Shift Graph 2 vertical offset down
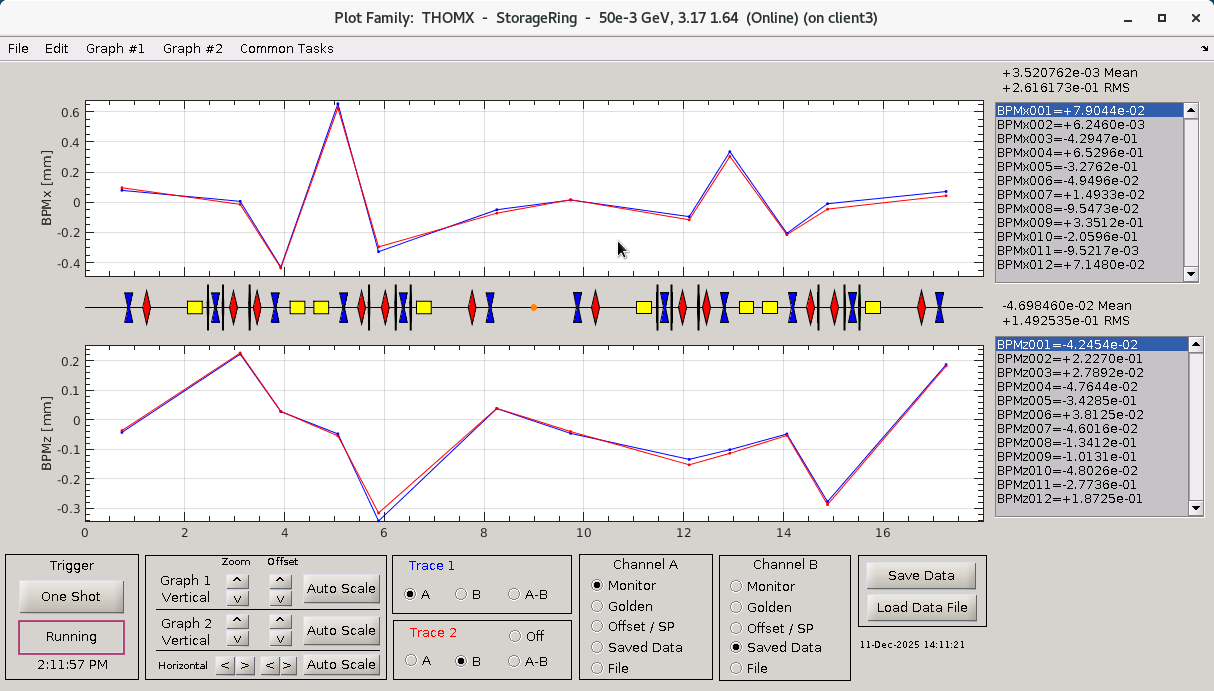This screenshot has width=1214, height=691. coord(281,639)
